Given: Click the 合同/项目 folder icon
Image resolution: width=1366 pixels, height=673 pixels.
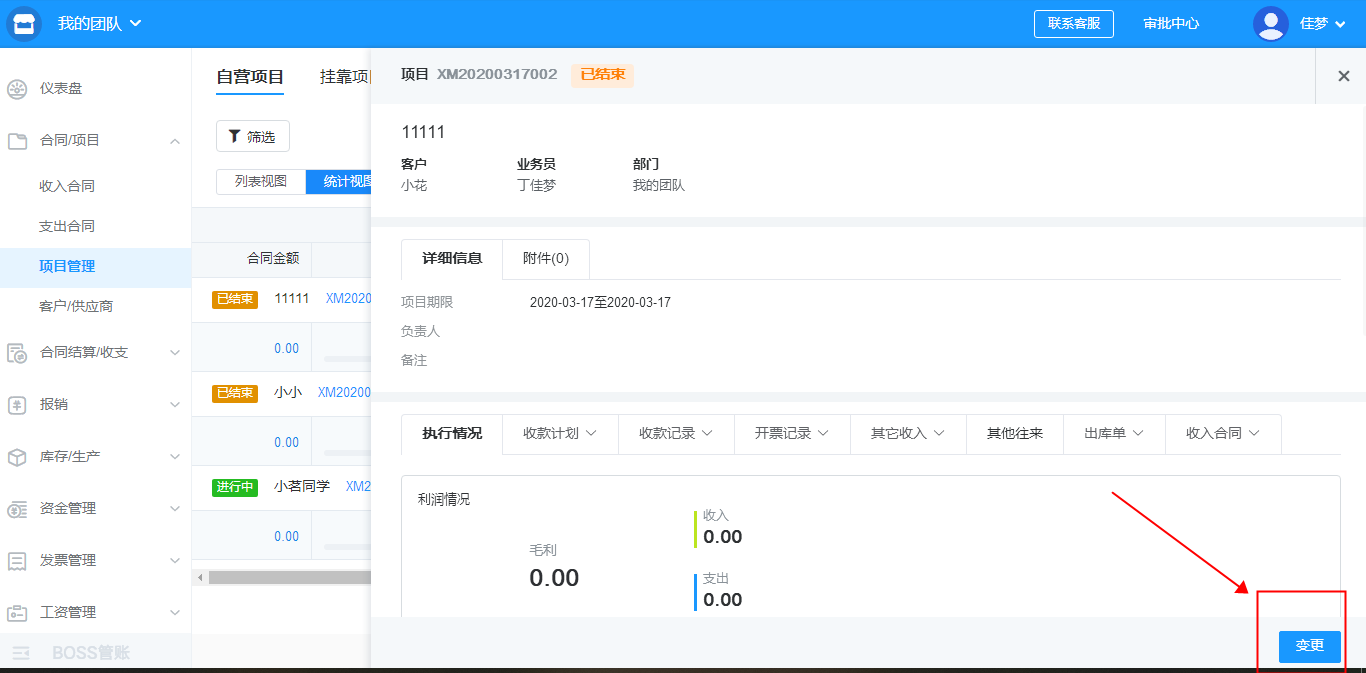Looking at the screenshot, I should [x=17, y=141].
